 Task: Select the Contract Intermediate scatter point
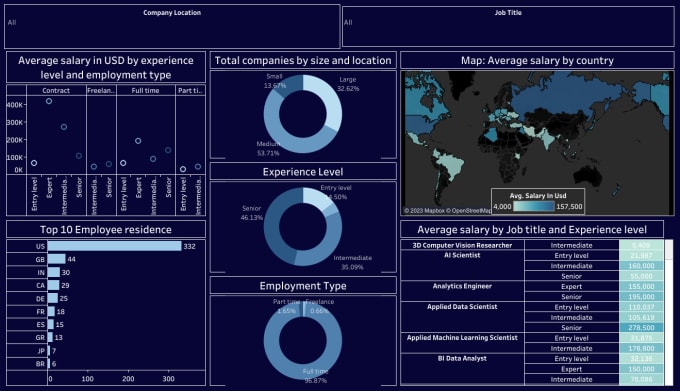point(64,127)
